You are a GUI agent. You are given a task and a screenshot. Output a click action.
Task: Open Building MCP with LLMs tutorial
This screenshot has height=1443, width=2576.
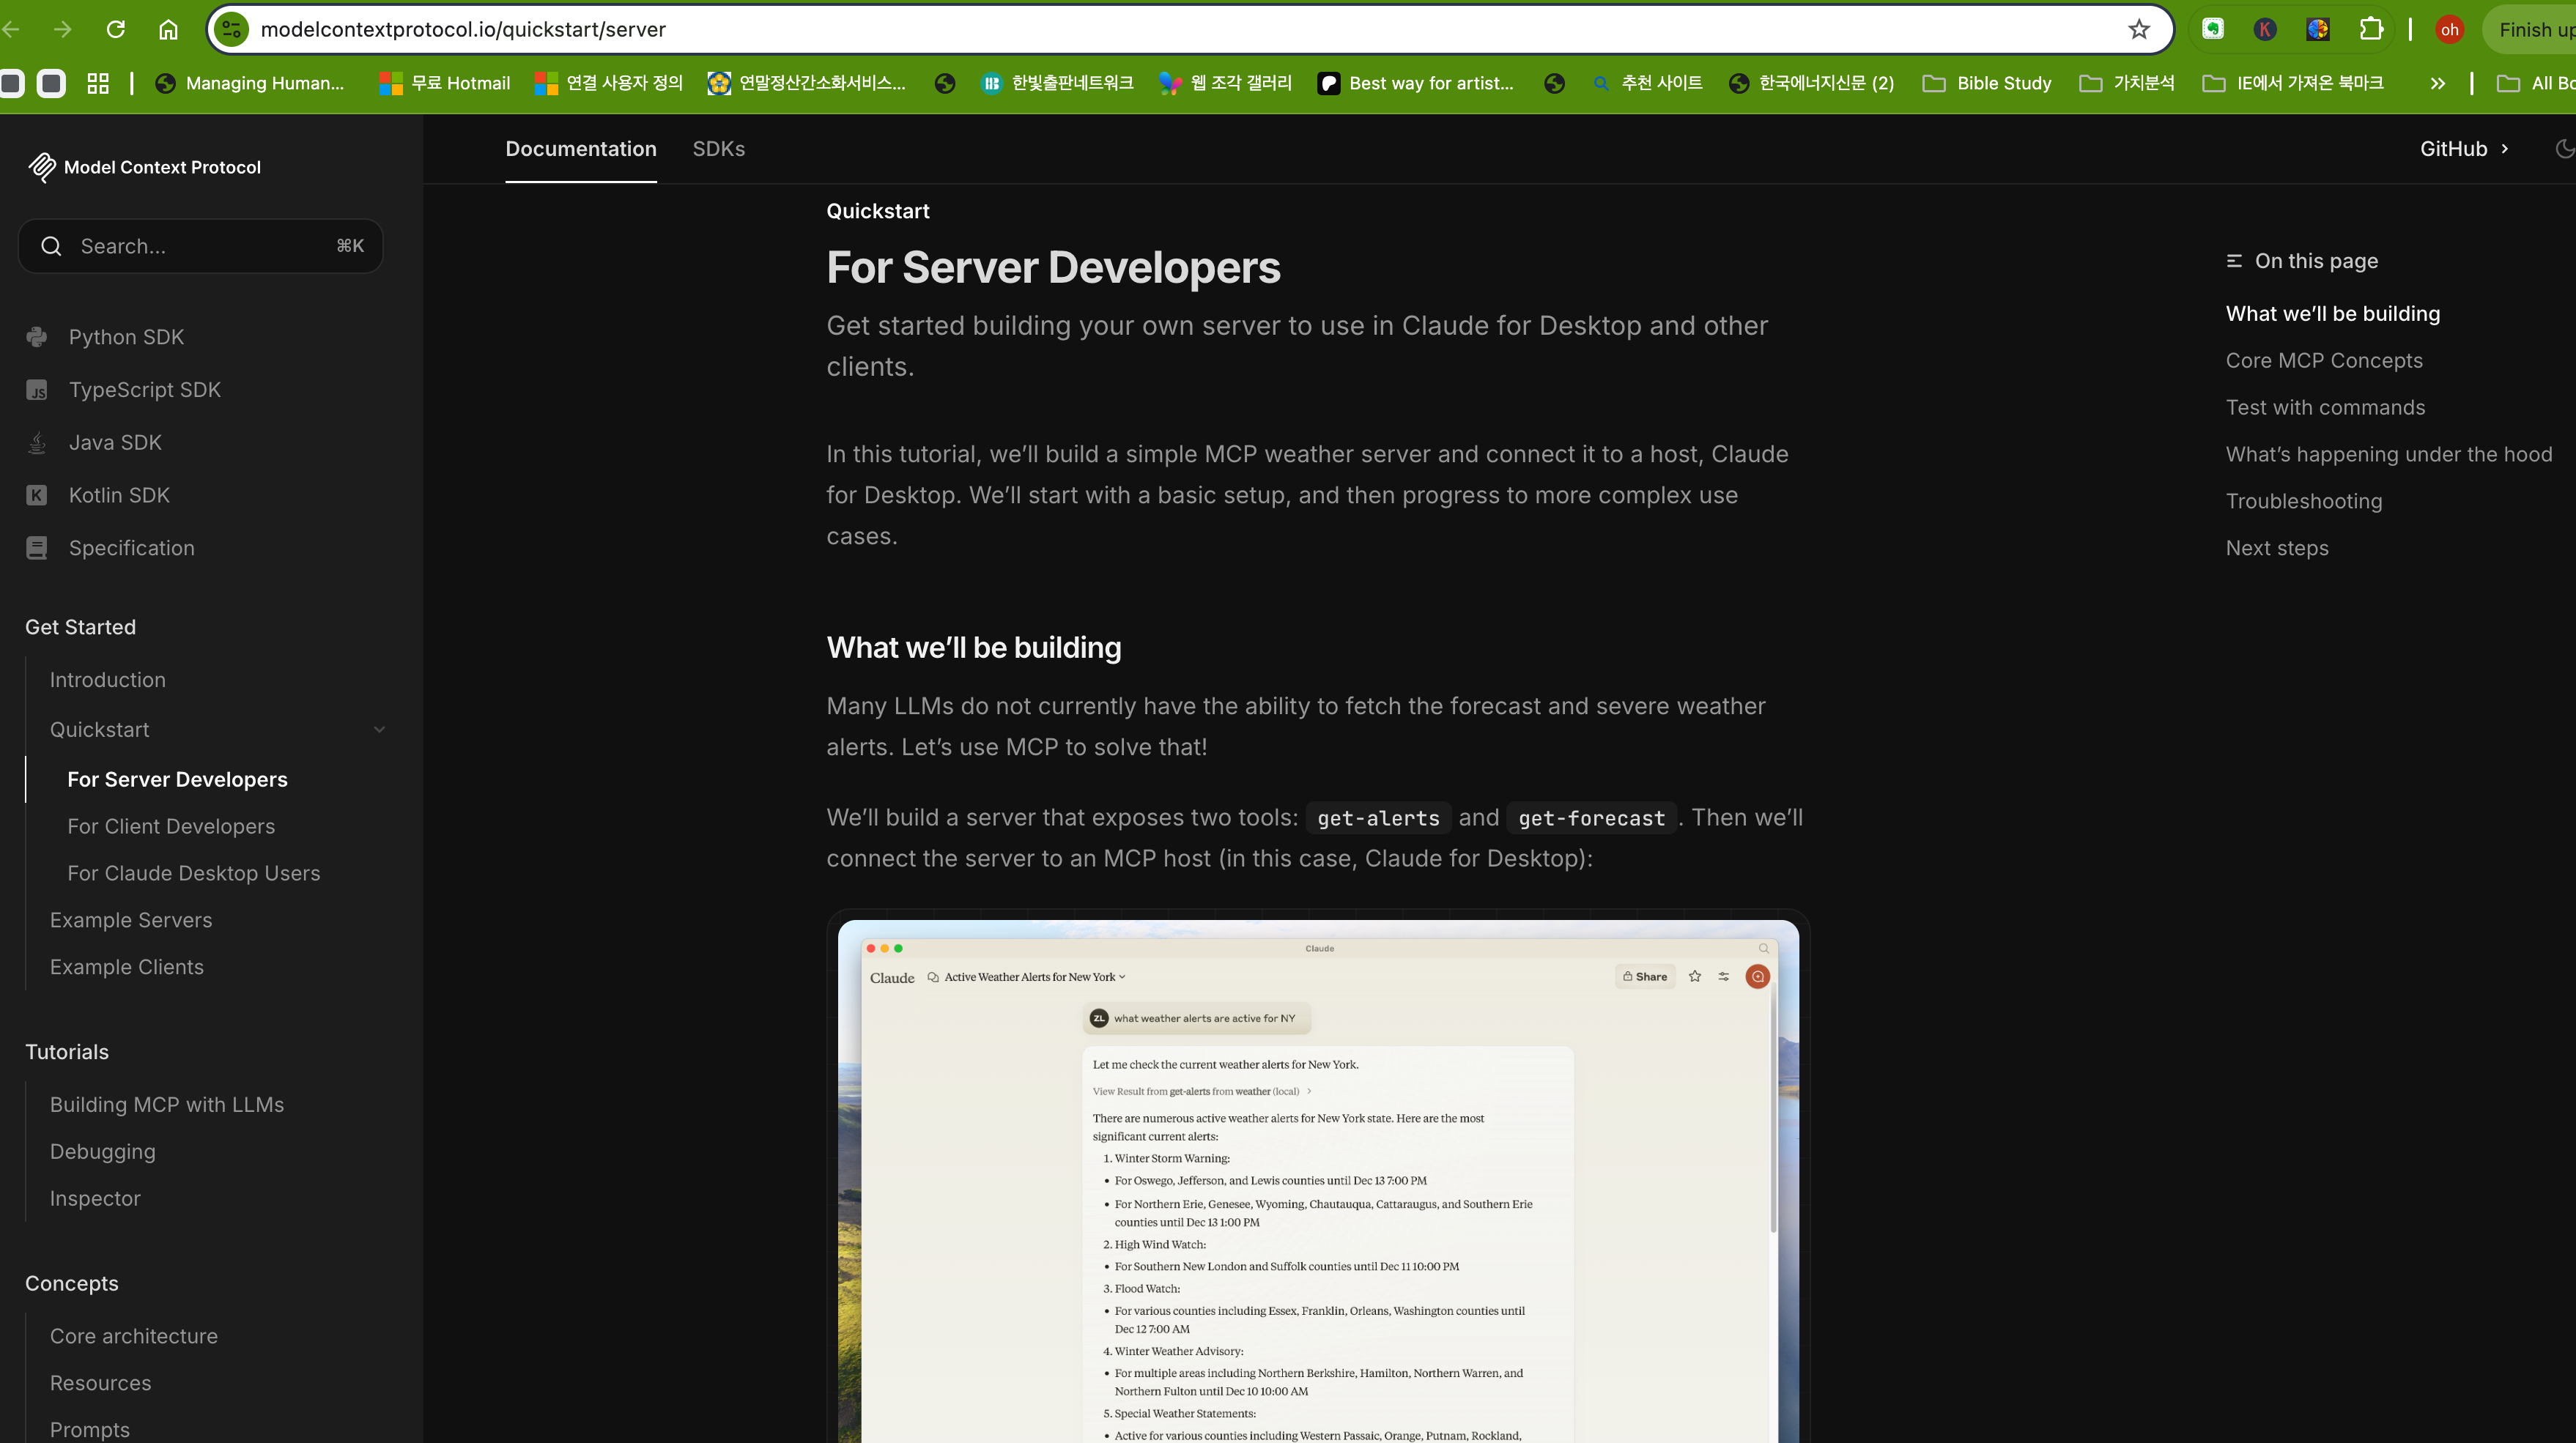tap(167, 1105)
